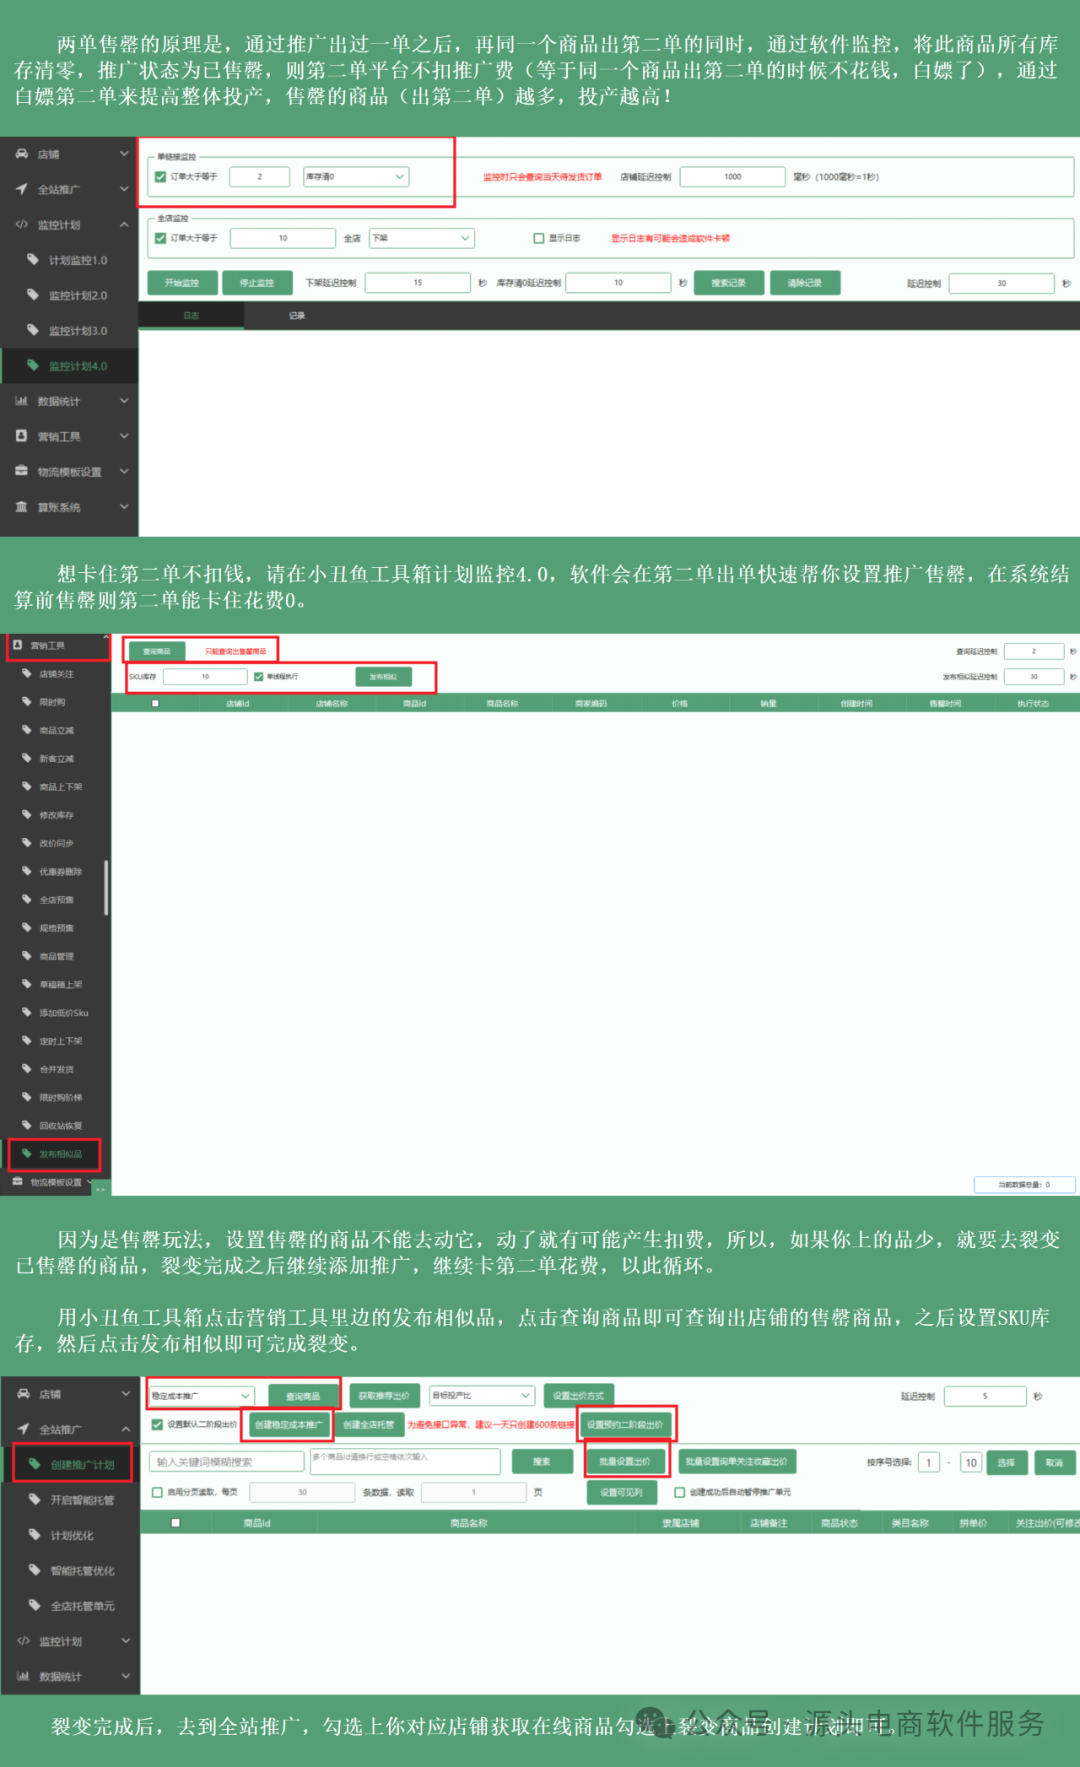Open the 商品管理 menu item
Image resolution: width=1080 pixels, height=1767 pixels.
point(56,956)
